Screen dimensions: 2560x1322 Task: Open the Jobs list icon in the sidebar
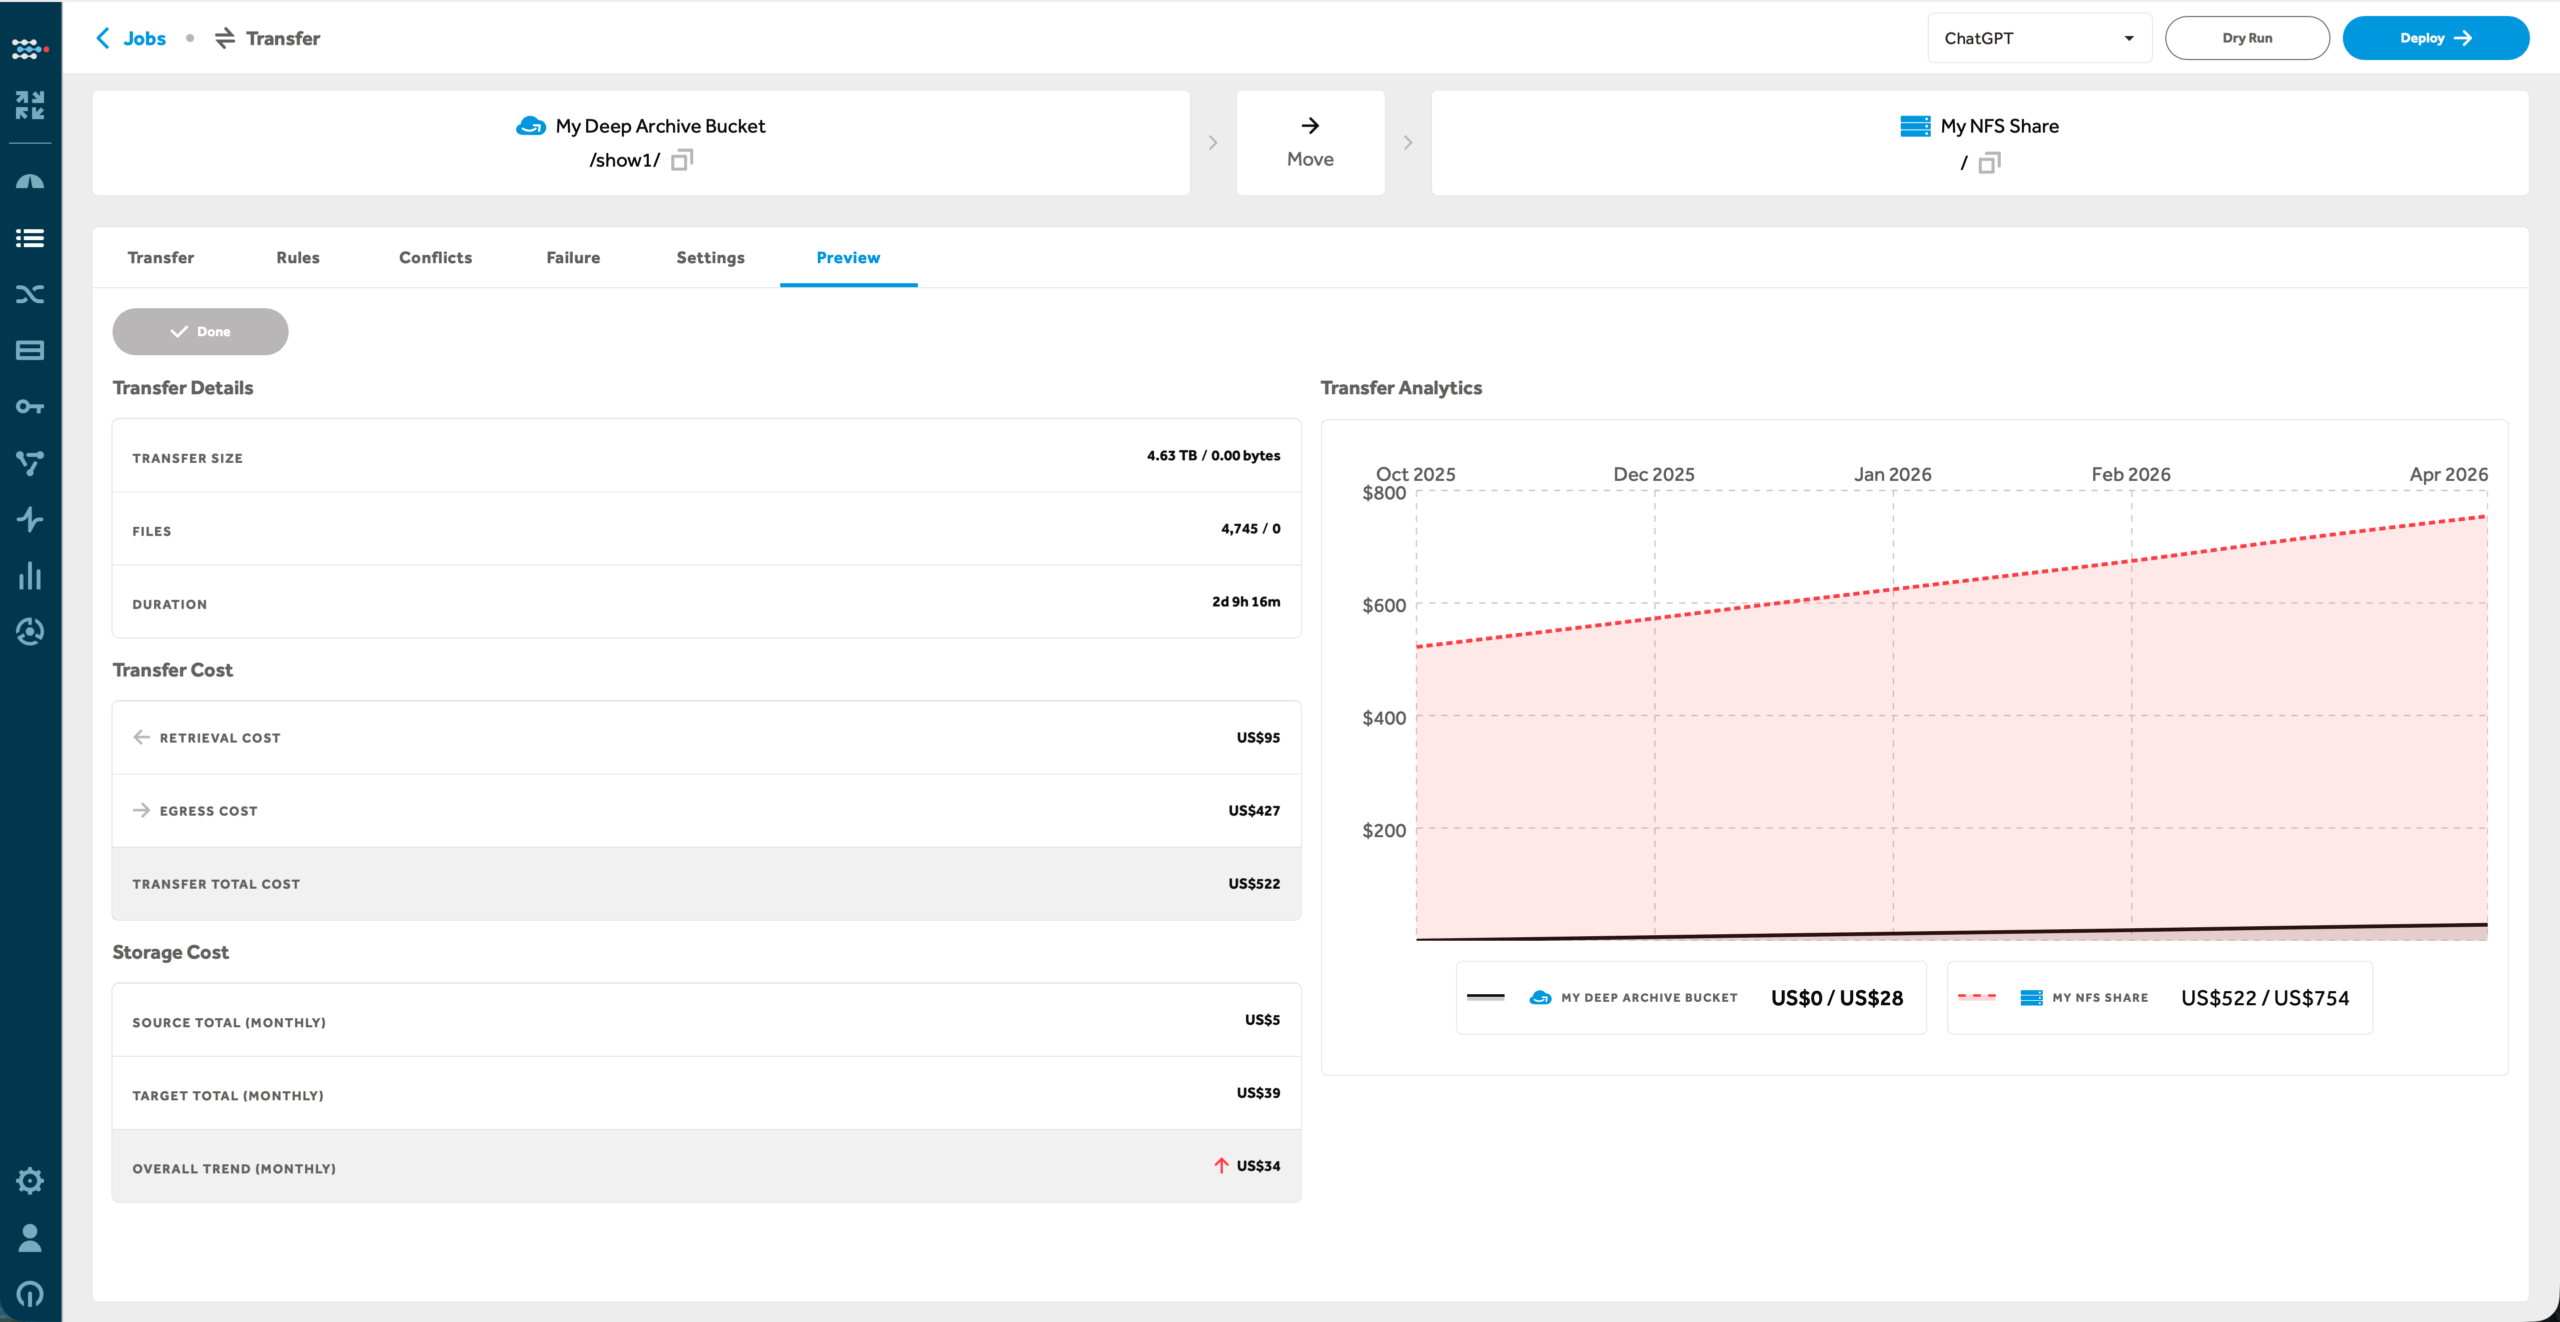click(30, 238)
